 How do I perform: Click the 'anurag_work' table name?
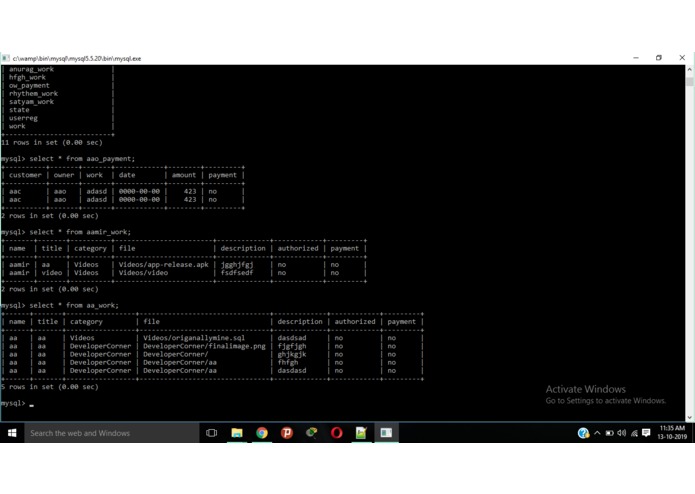point(31,69)
